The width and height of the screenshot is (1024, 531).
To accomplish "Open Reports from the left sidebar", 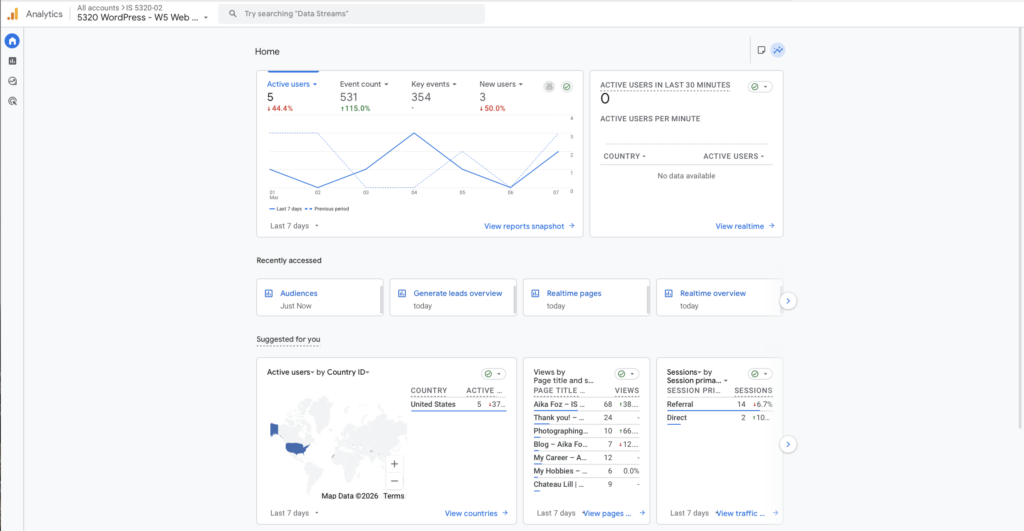I will tap(12, 61).
